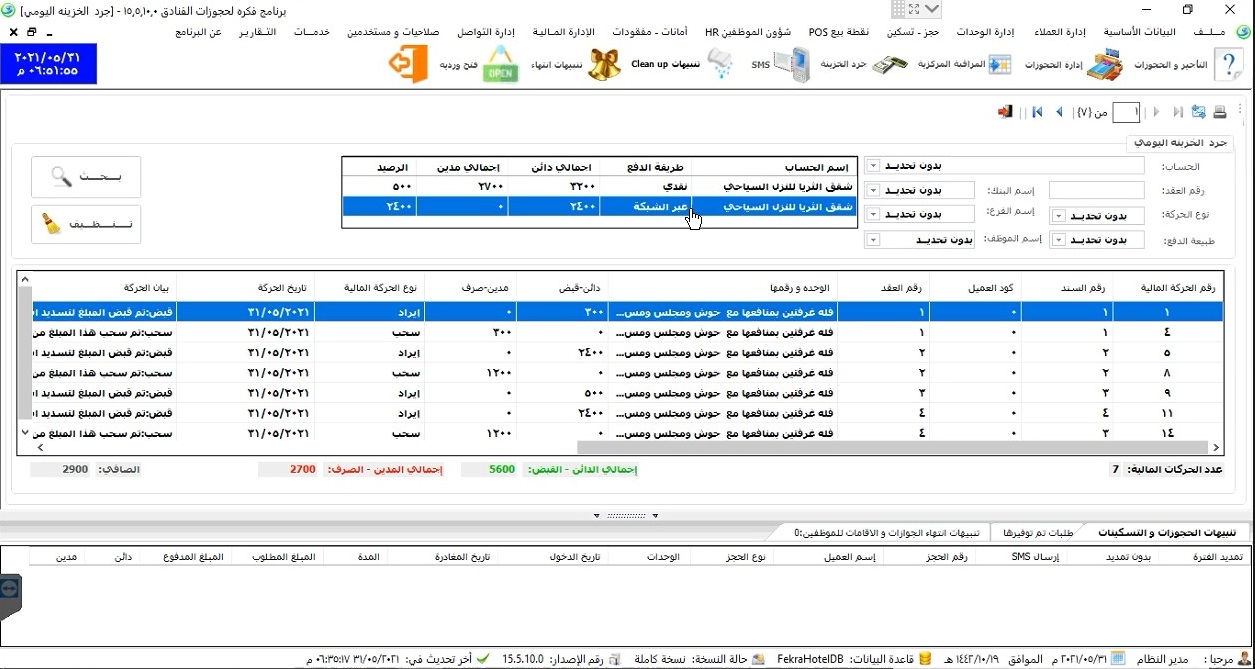
Task: Expand the account (الحساب) dropdown
Action: coord(873,165)
